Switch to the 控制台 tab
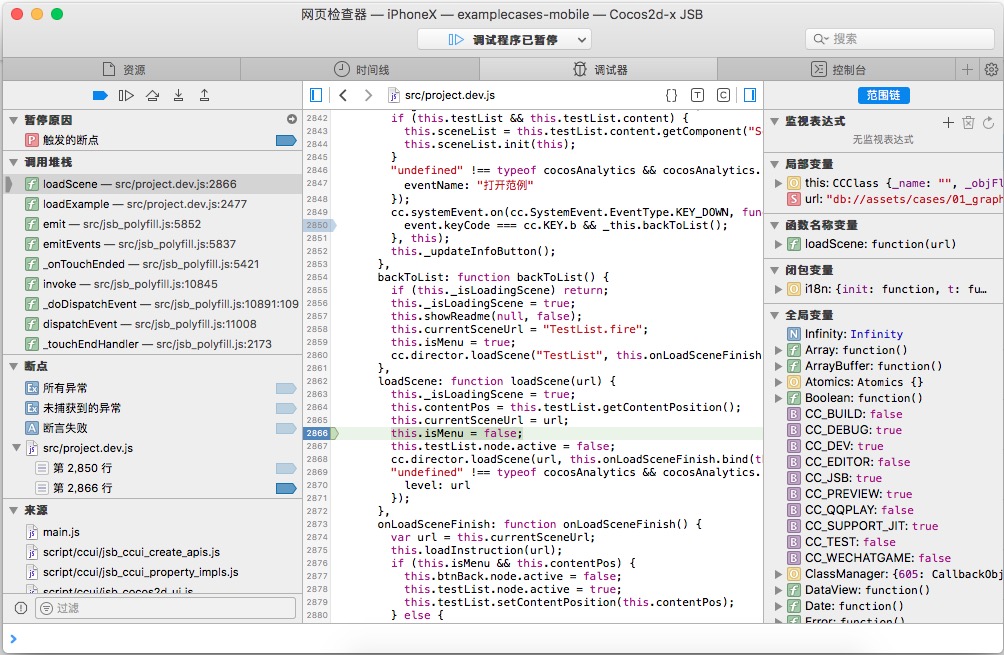 tap(837, 69)
